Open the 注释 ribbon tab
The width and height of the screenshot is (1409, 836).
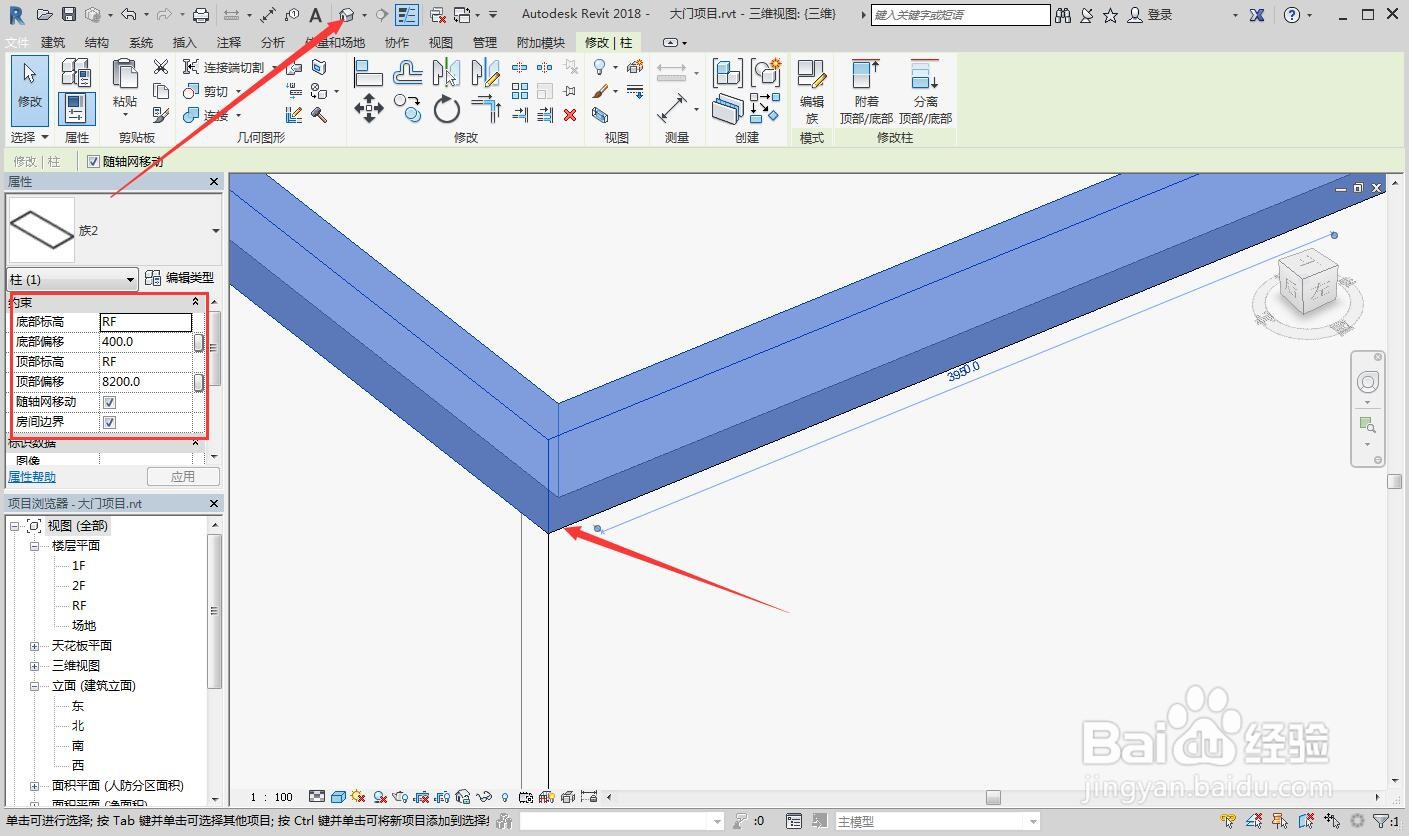[x=229, y=43]
